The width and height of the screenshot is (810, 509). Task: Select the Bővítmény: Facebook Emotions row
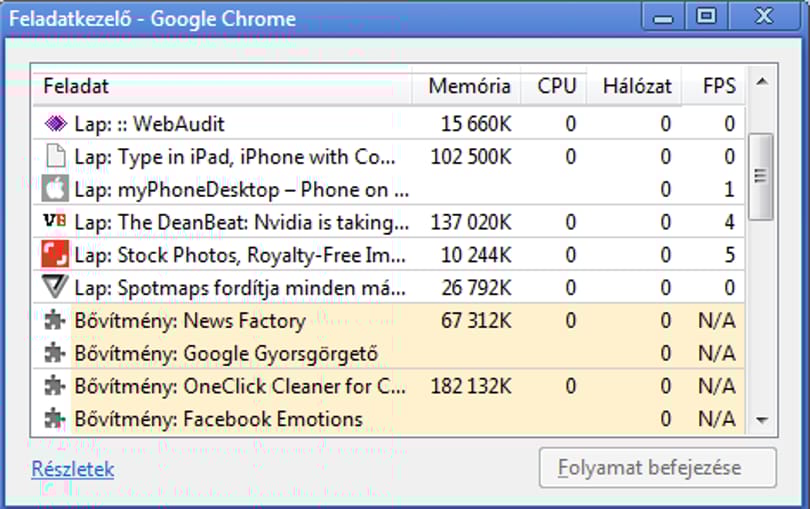coord(389,419)
